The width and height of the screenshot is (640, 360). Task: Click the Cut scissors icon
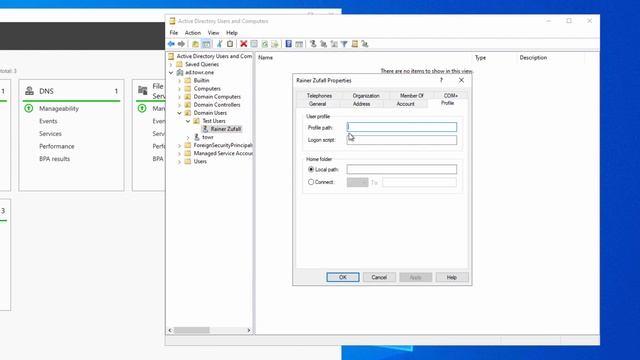[x=220, y=44]
